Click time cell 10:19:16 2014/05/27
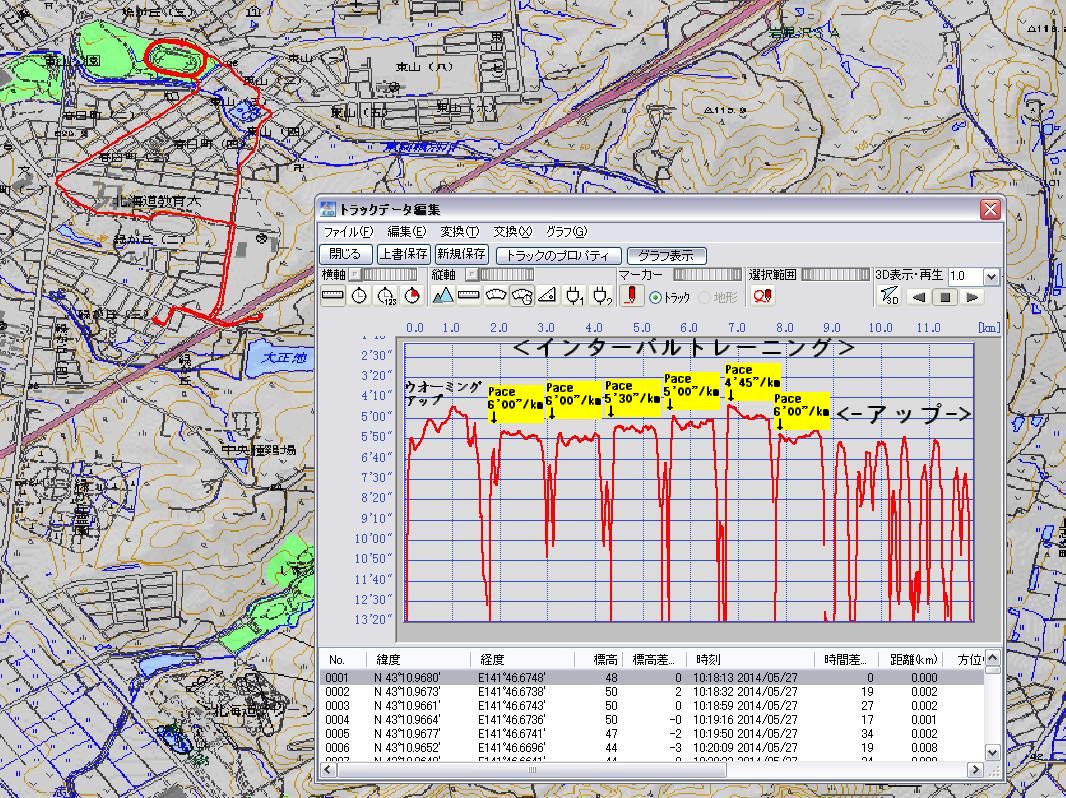Image resolution: width=1066 pixels, height=798 pixels. pyautogui.click(x=745, y=720)
